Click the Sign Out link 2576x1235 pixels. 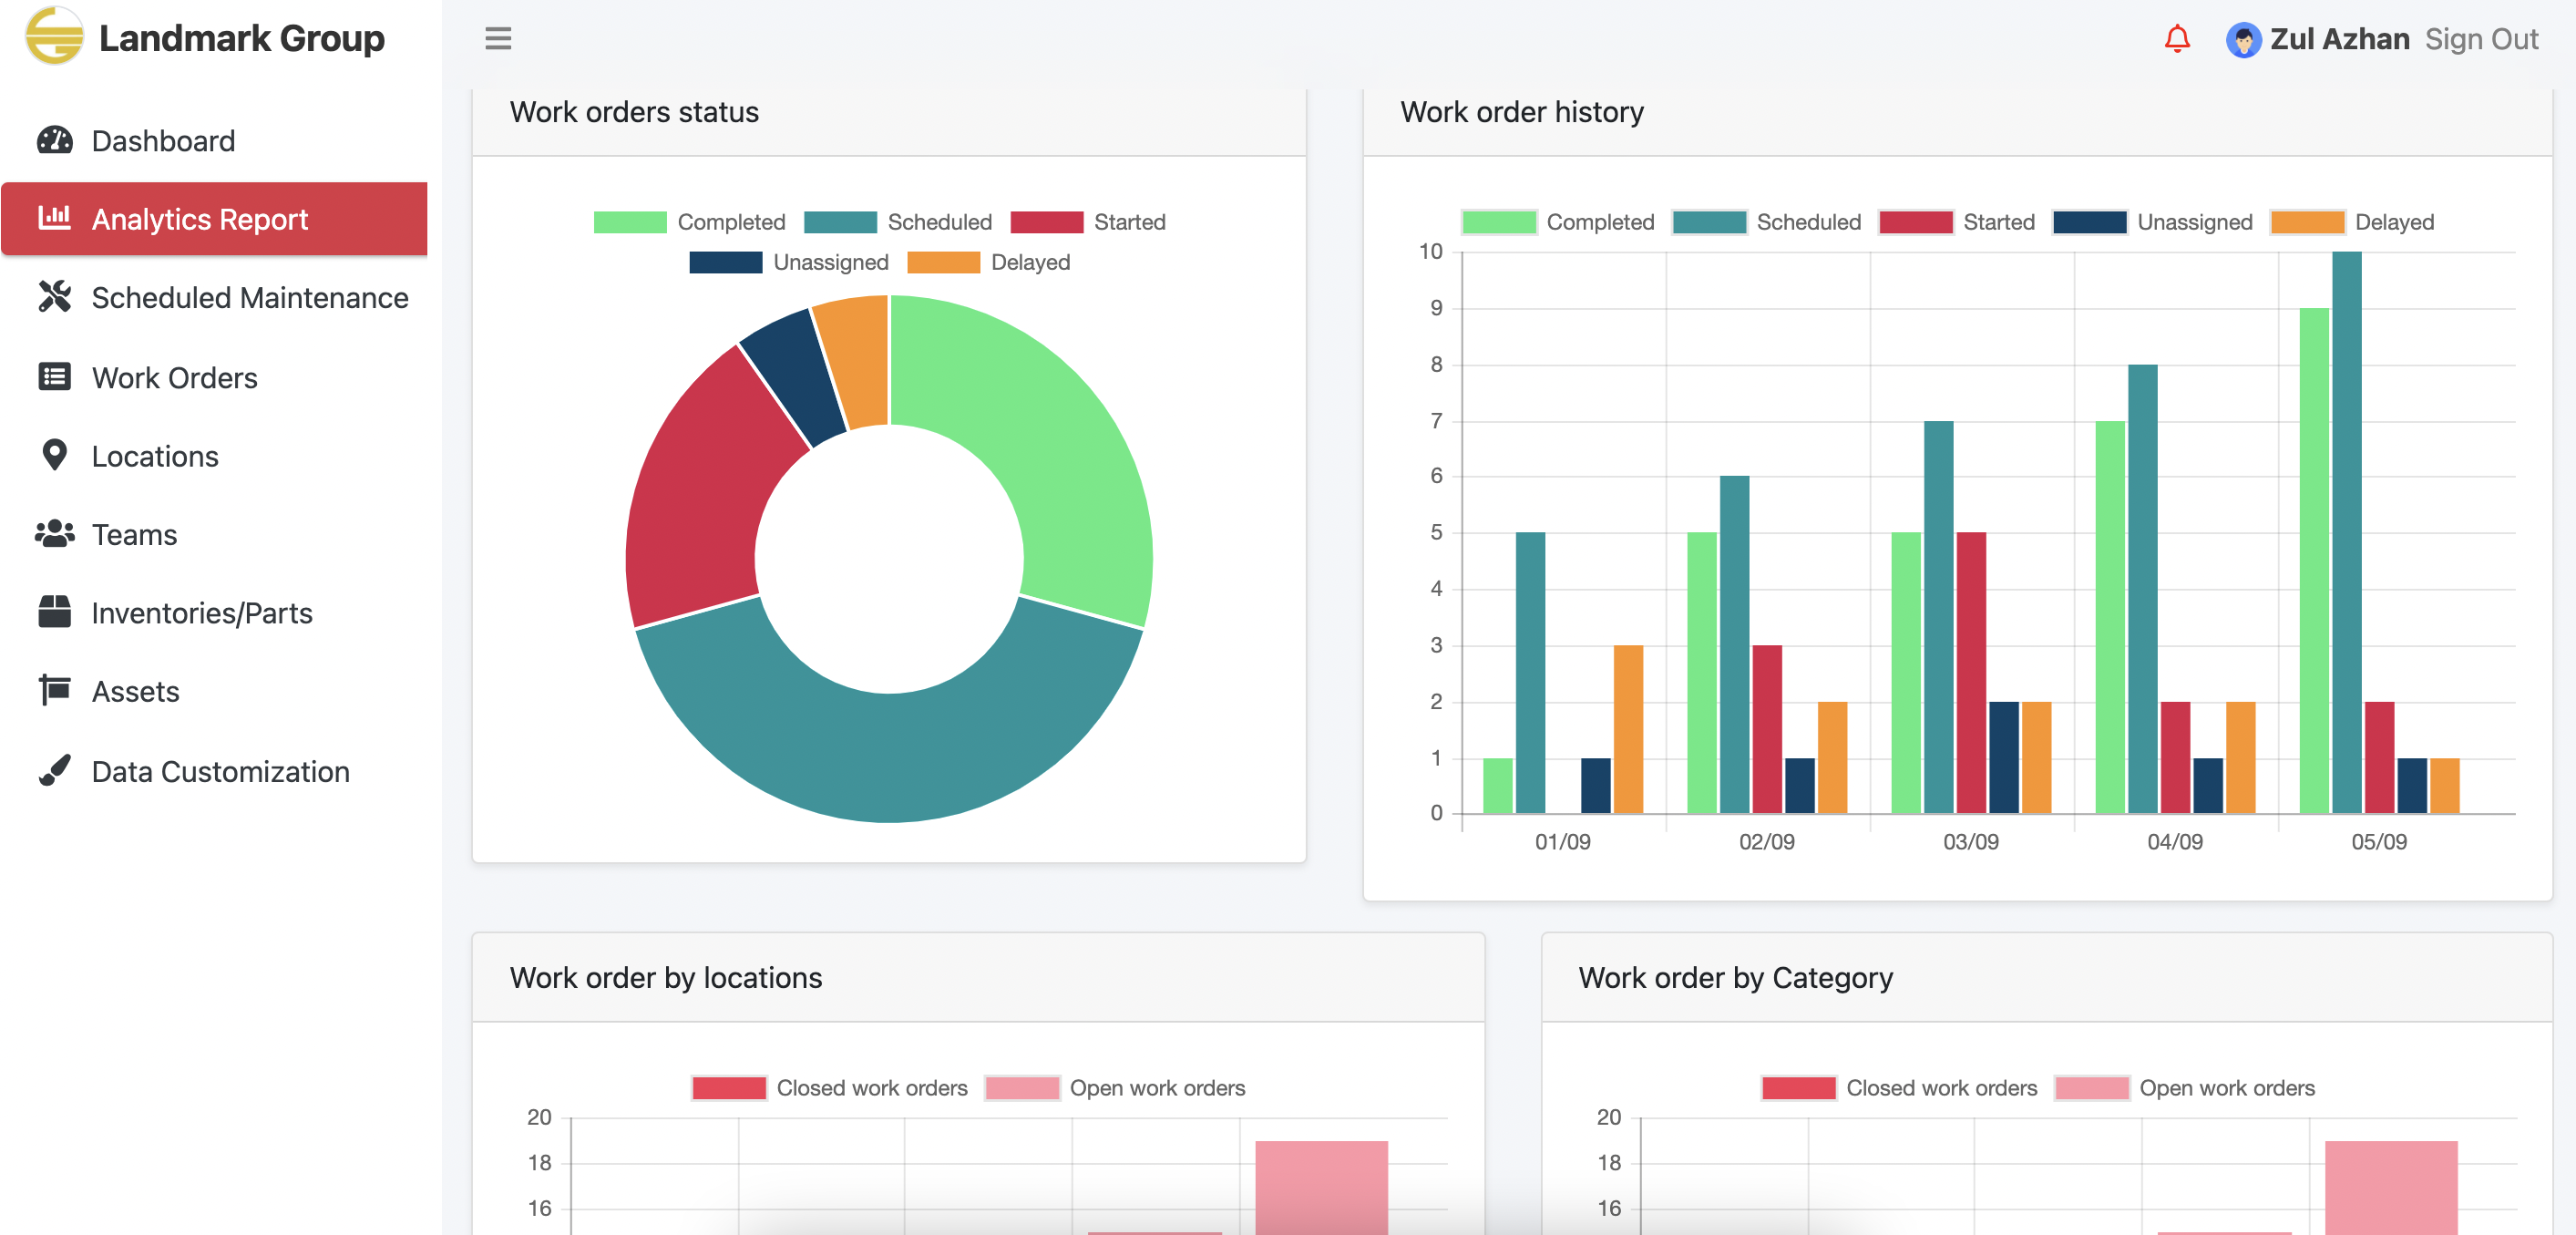pyautogui.click(x=2480, y=39)
